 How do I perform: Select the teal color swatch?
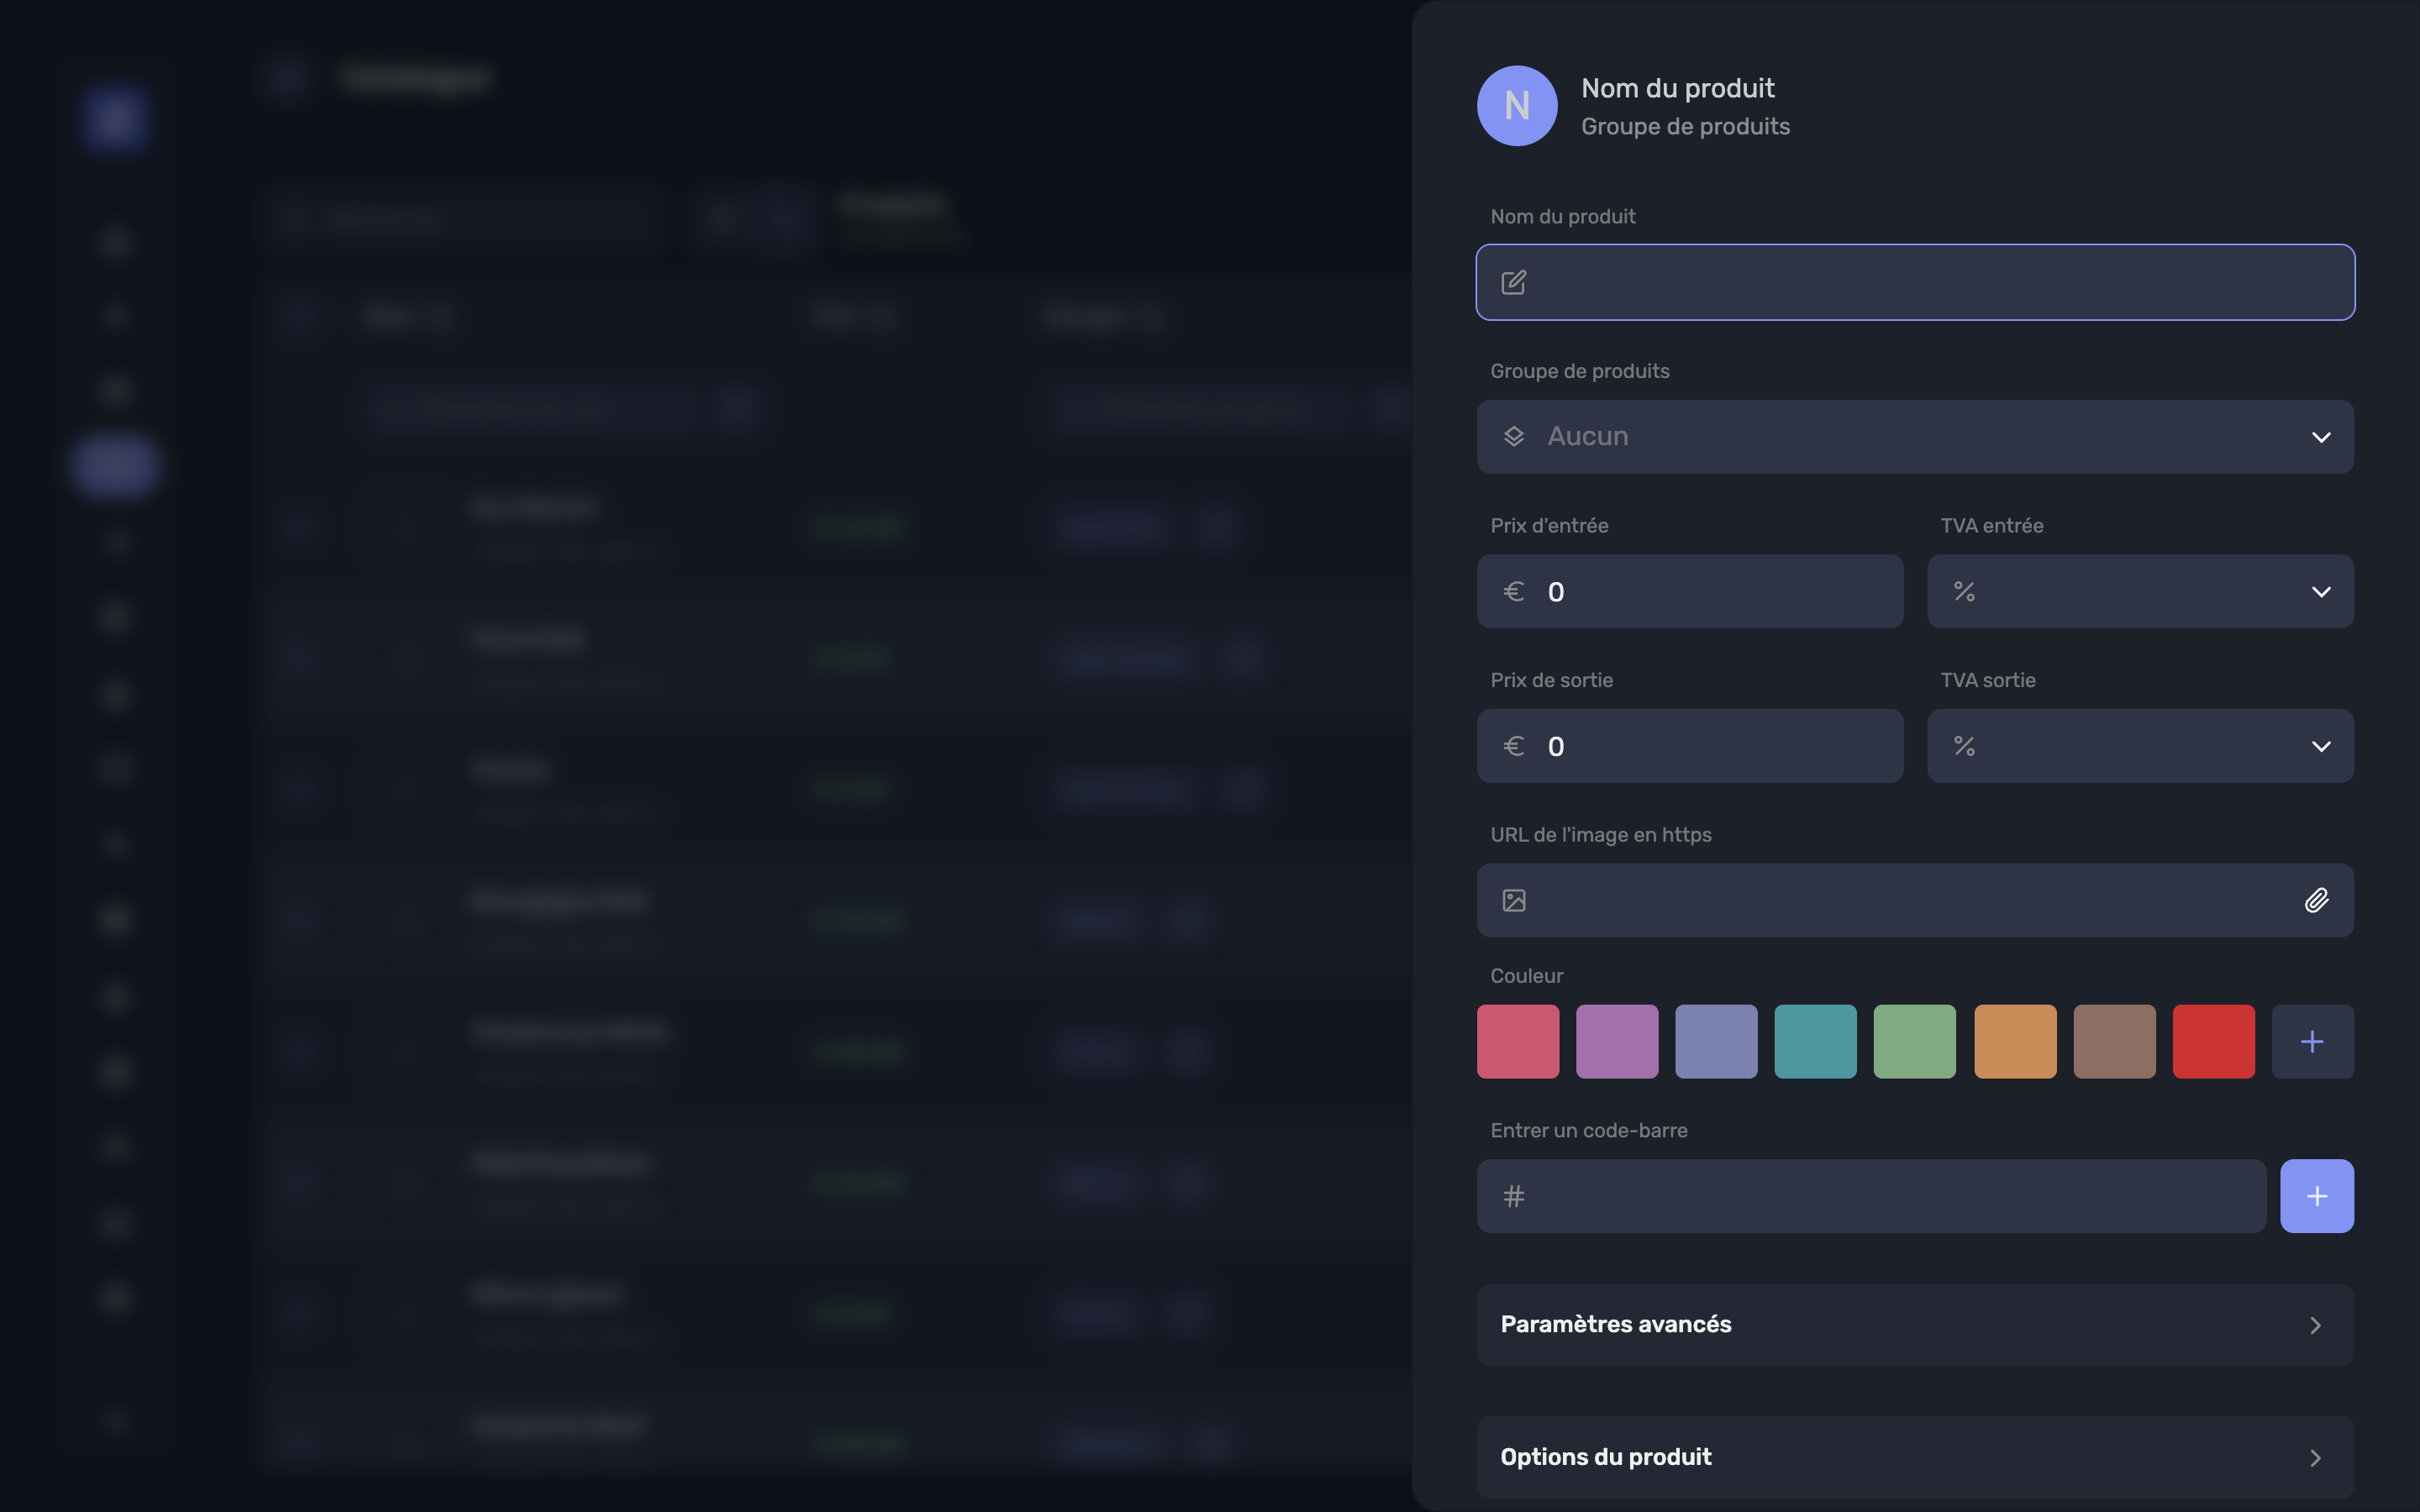[x=1815, y=1041]
